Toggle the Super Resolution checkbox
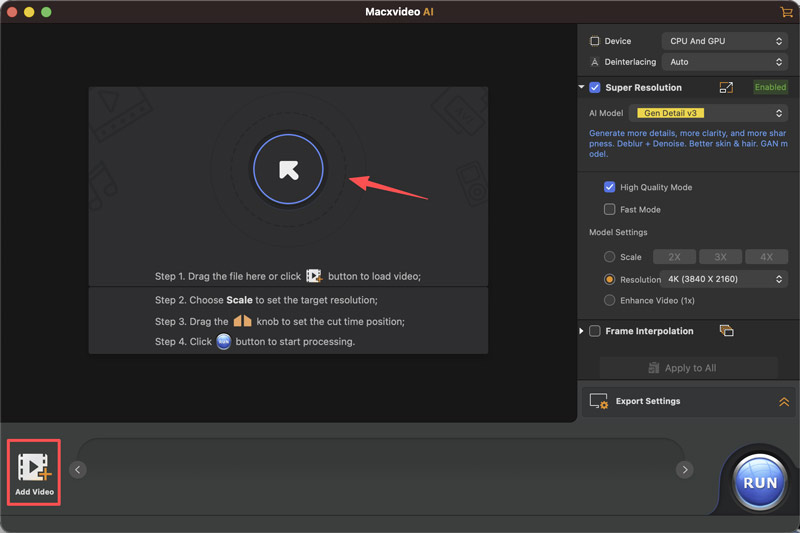 [x=595, y=88]
